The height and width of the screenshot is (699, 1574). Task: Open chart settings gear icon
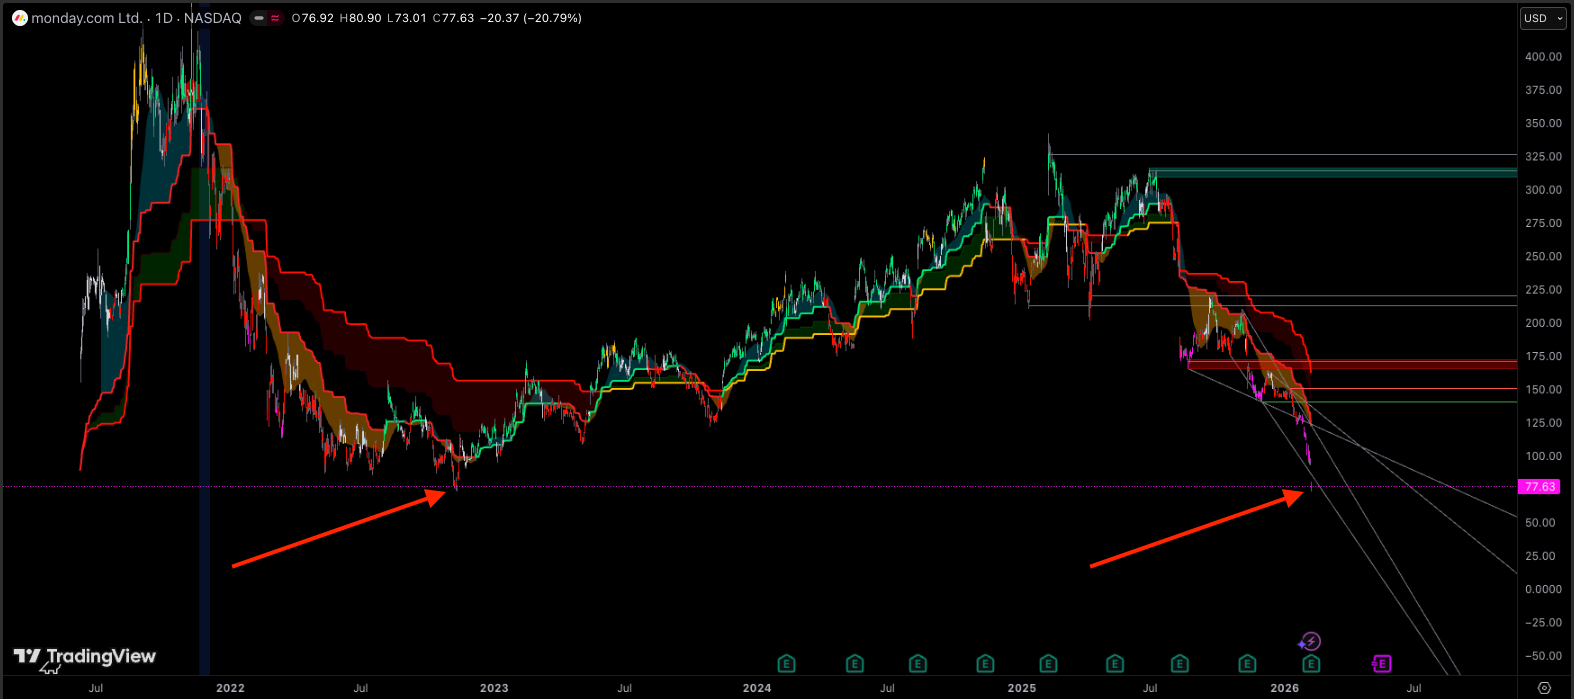tap(1544, 688)
